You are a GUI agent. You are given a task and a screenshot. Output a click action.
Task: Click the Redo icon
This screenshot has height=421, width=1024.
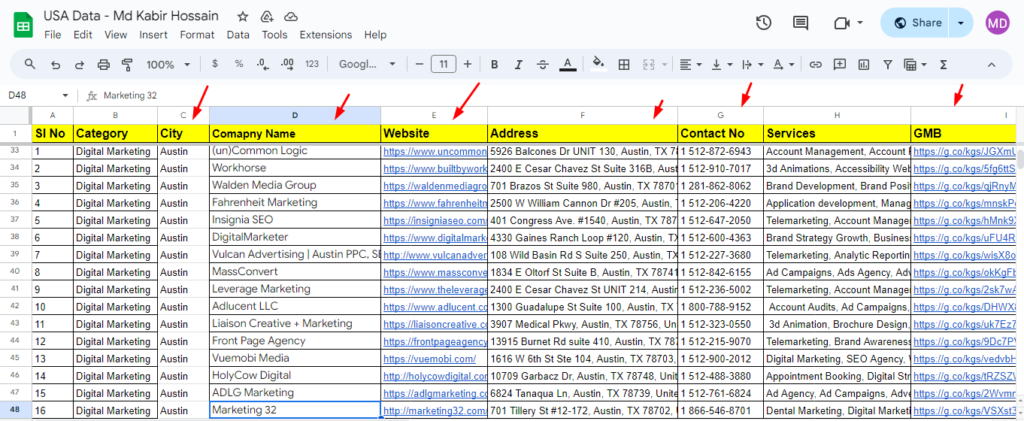click(x=80, y=64)
